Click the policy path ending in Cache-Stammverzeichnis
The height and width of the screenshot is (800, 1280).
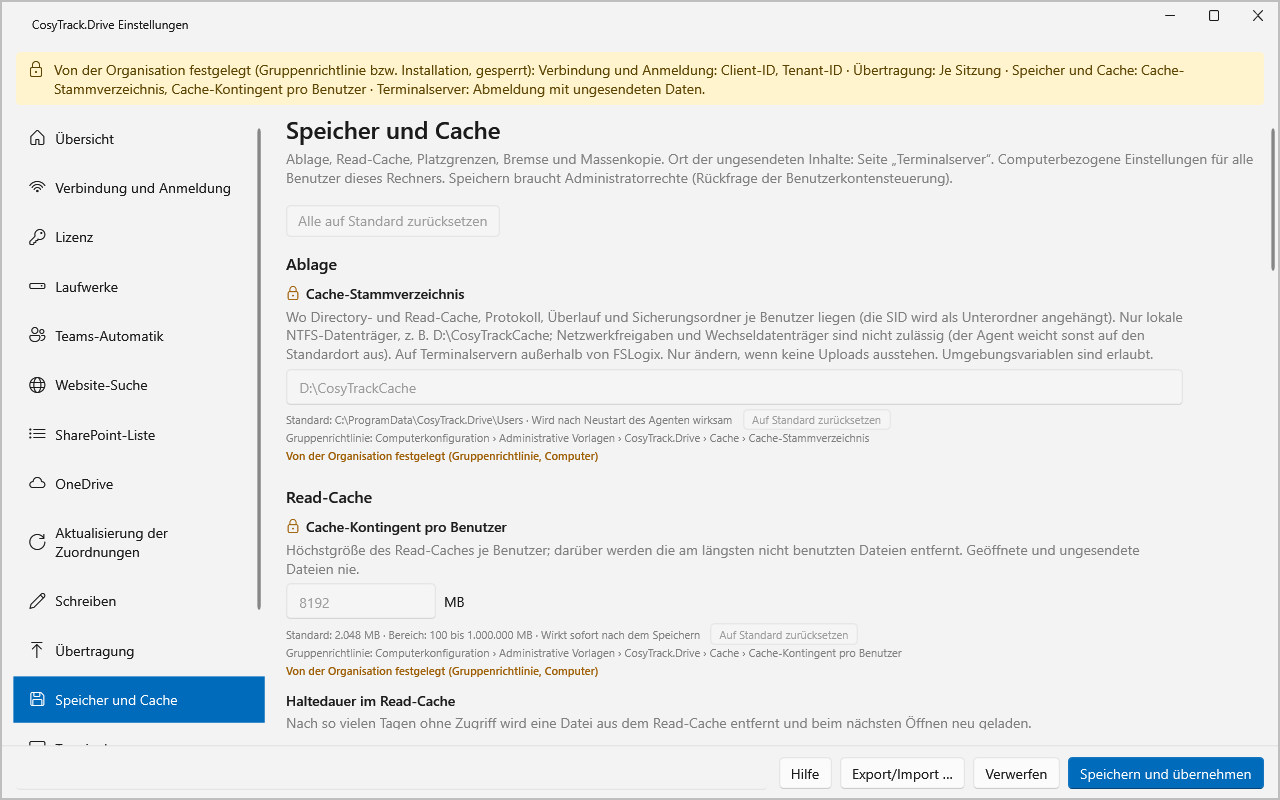(578, 438)
